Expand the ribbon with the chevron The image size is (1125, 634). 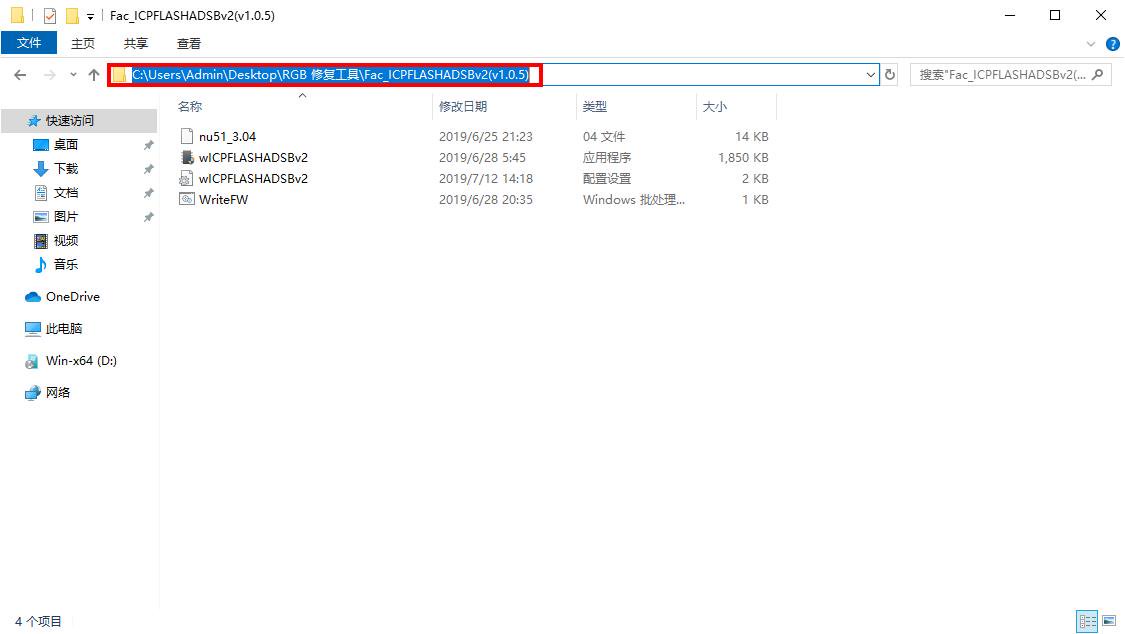click(1091, 44)
